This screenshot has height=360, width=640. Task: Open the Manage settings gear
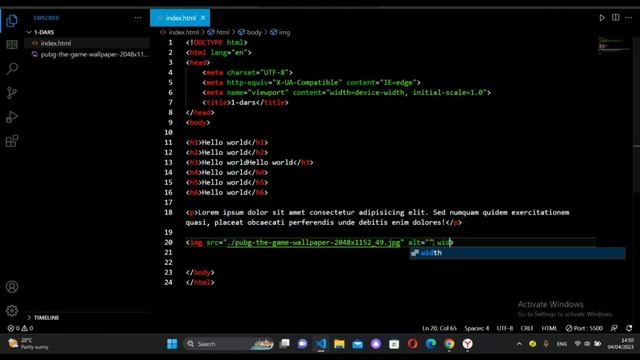pyautogui.click(x=12, y=311)
